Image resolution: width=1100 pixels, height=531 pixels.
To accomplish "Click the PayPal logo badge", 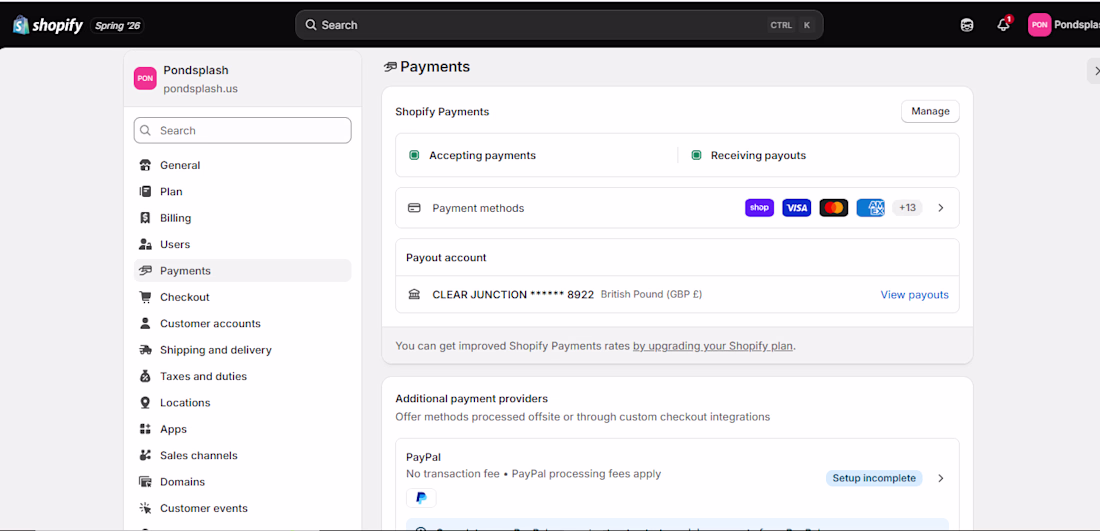I will (x=421, y=498).
